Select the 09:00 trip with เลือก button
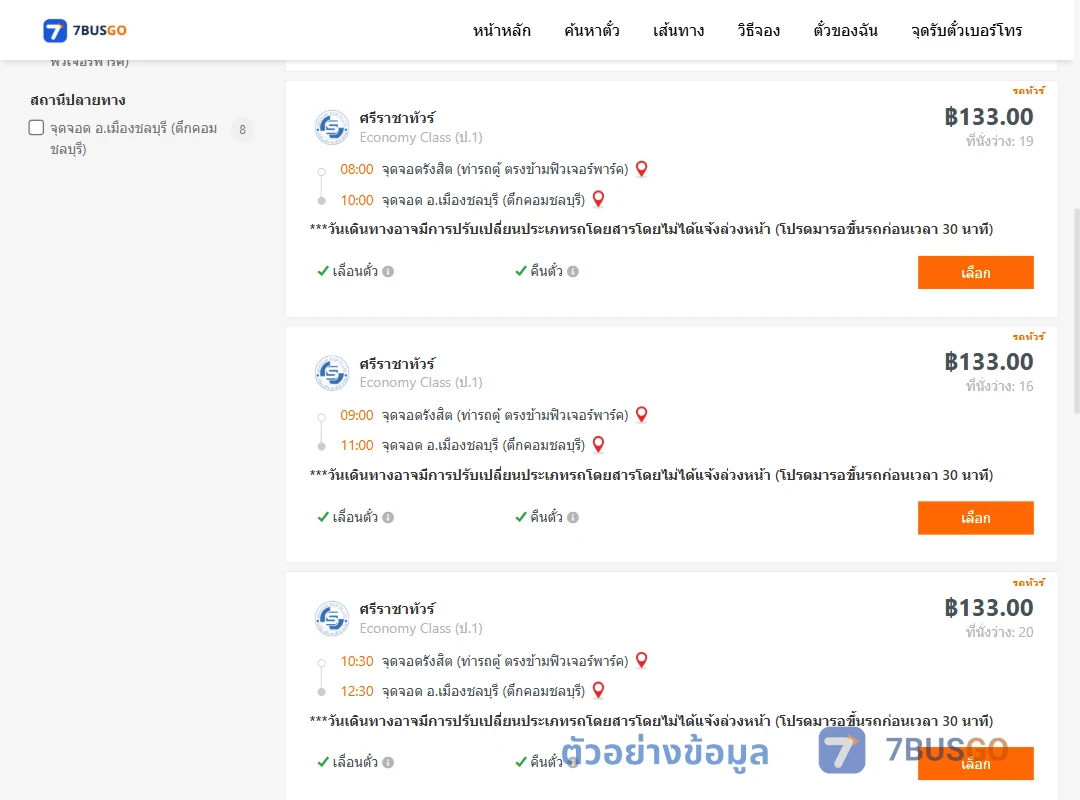This screenshot has height=800, width=1080. (975, 518)
